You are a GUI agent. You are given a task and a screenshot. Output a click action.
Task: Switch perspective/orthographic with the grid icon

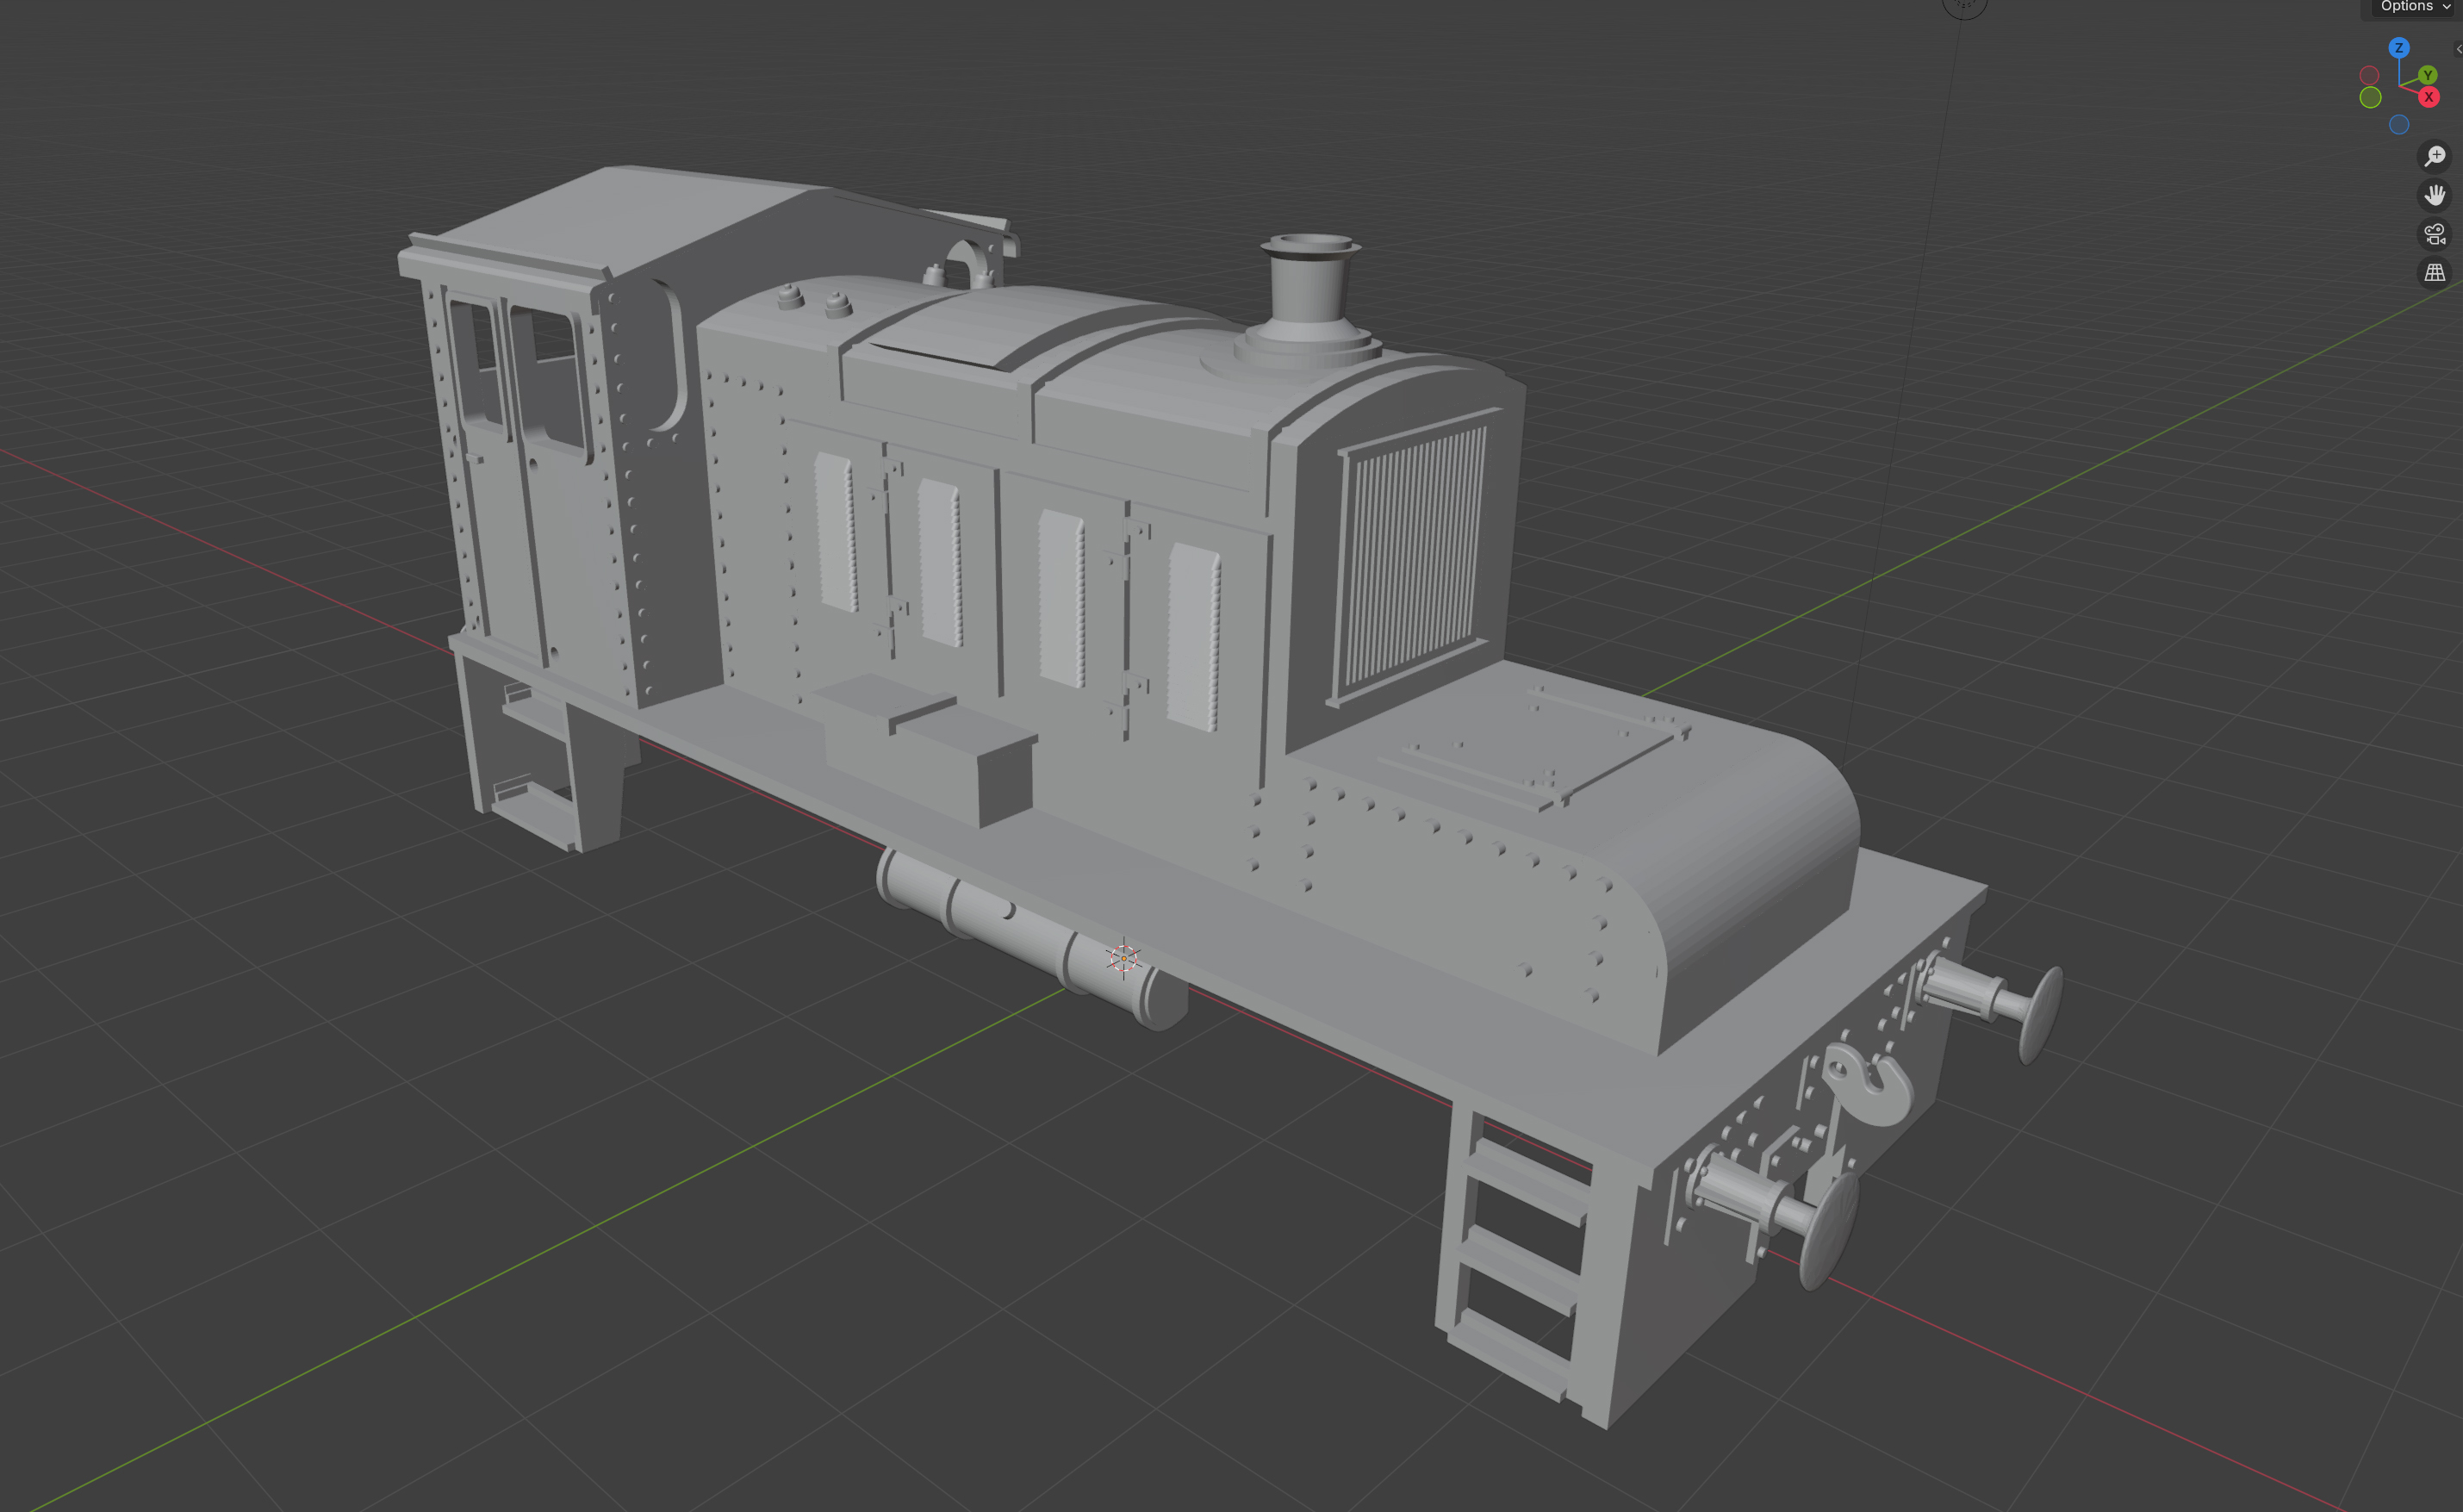point(2434,272)
